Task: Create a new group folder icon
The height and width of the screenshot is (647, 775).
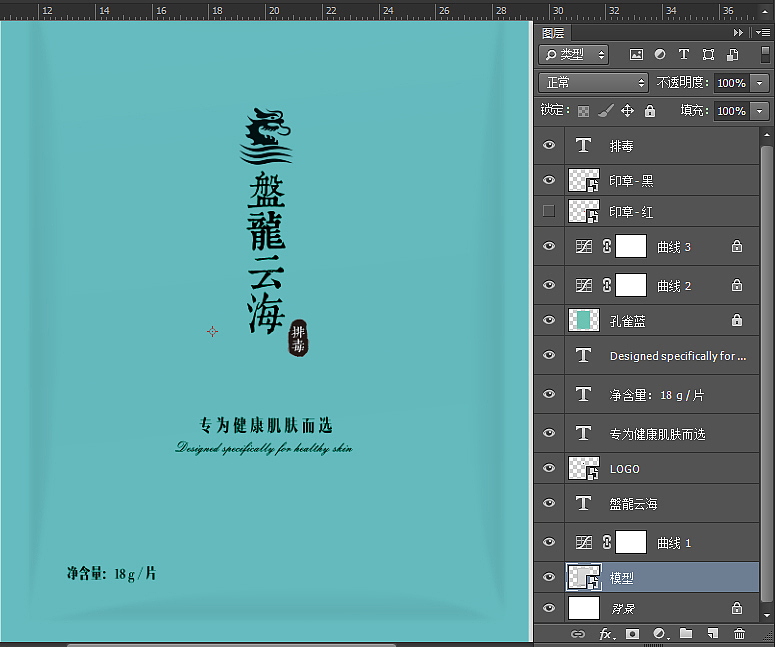Action: point(686,634)
